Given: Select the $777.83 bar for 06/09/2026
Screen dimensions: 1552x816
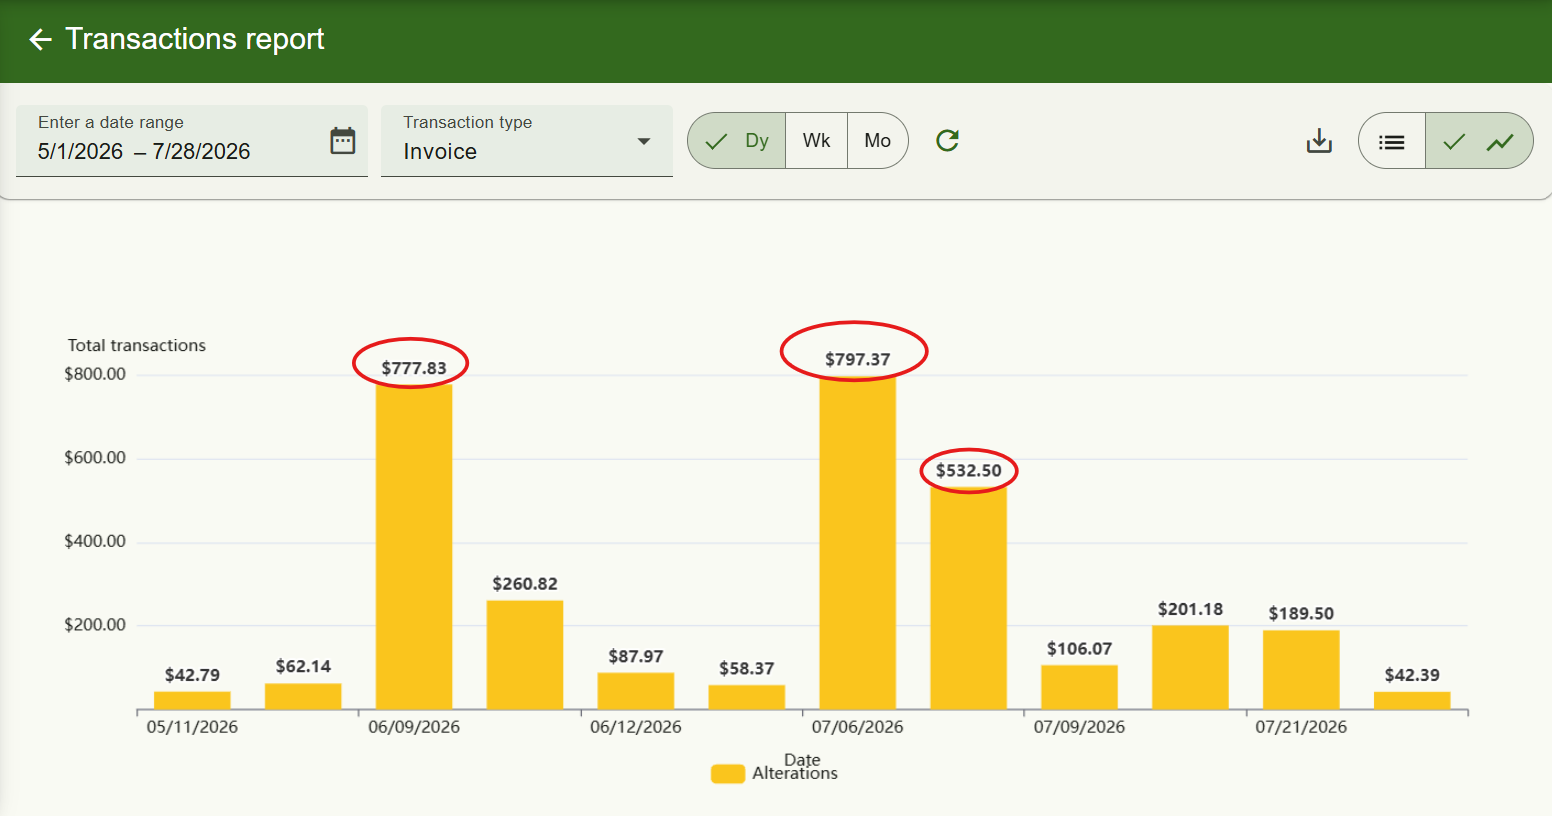Looking at the screenshot, I should 414,547.
